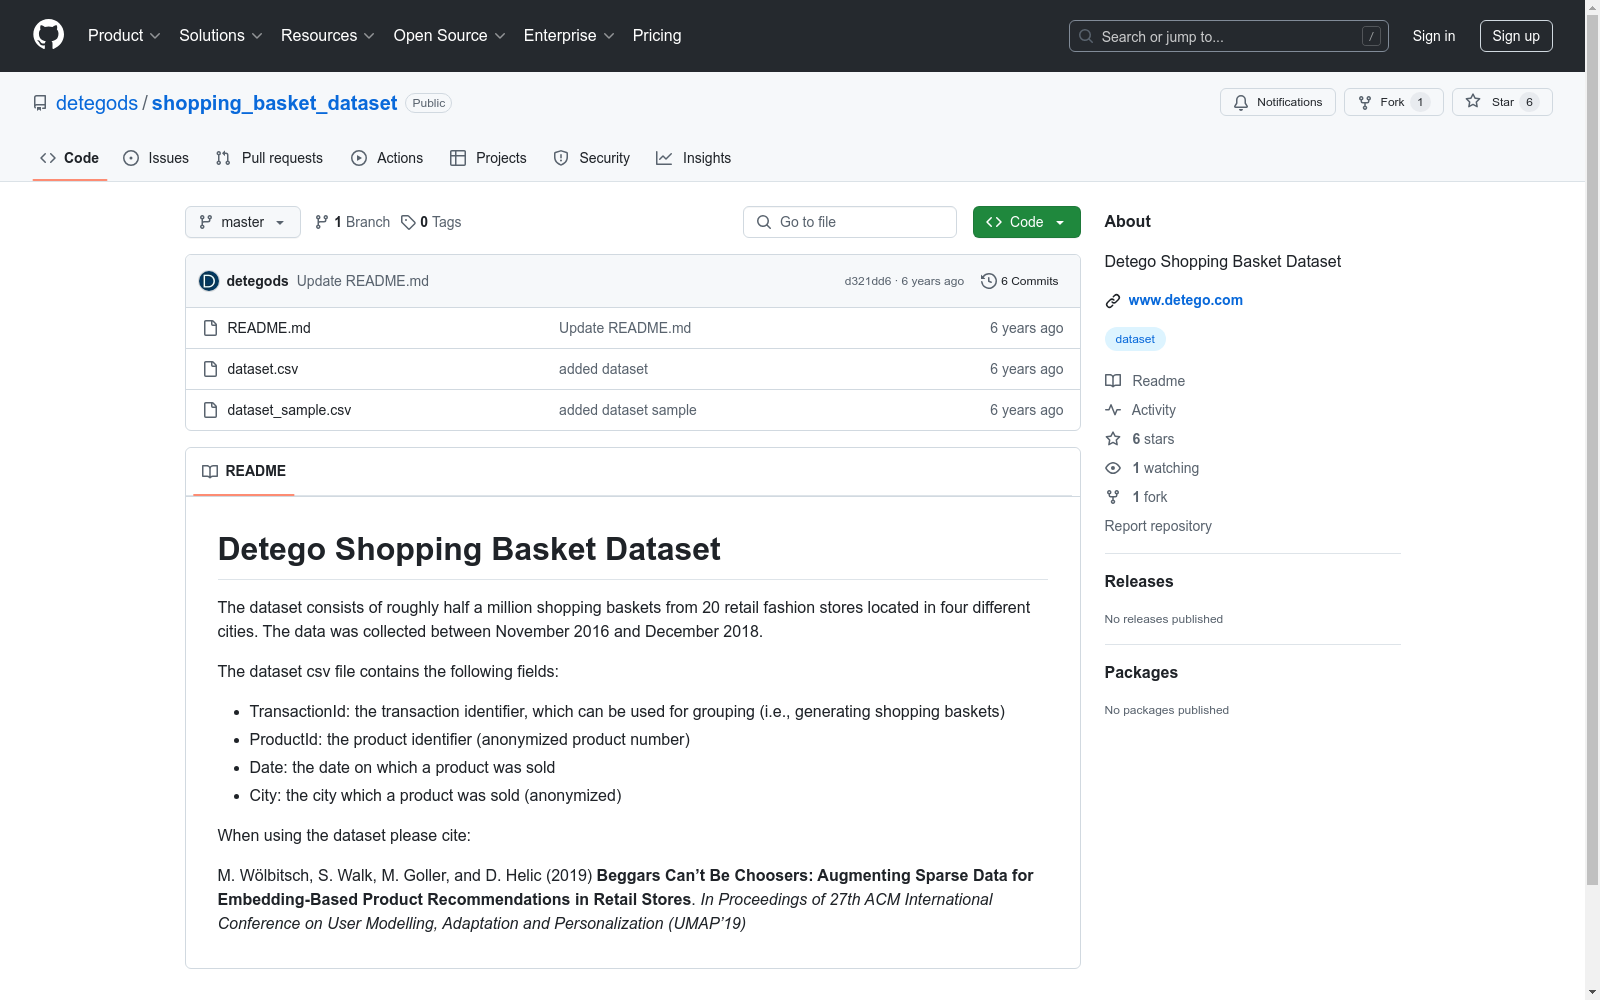Open the dataset_sample.csv file
This screenshot has height=1000, width=1600.
[x=289, y=410]
